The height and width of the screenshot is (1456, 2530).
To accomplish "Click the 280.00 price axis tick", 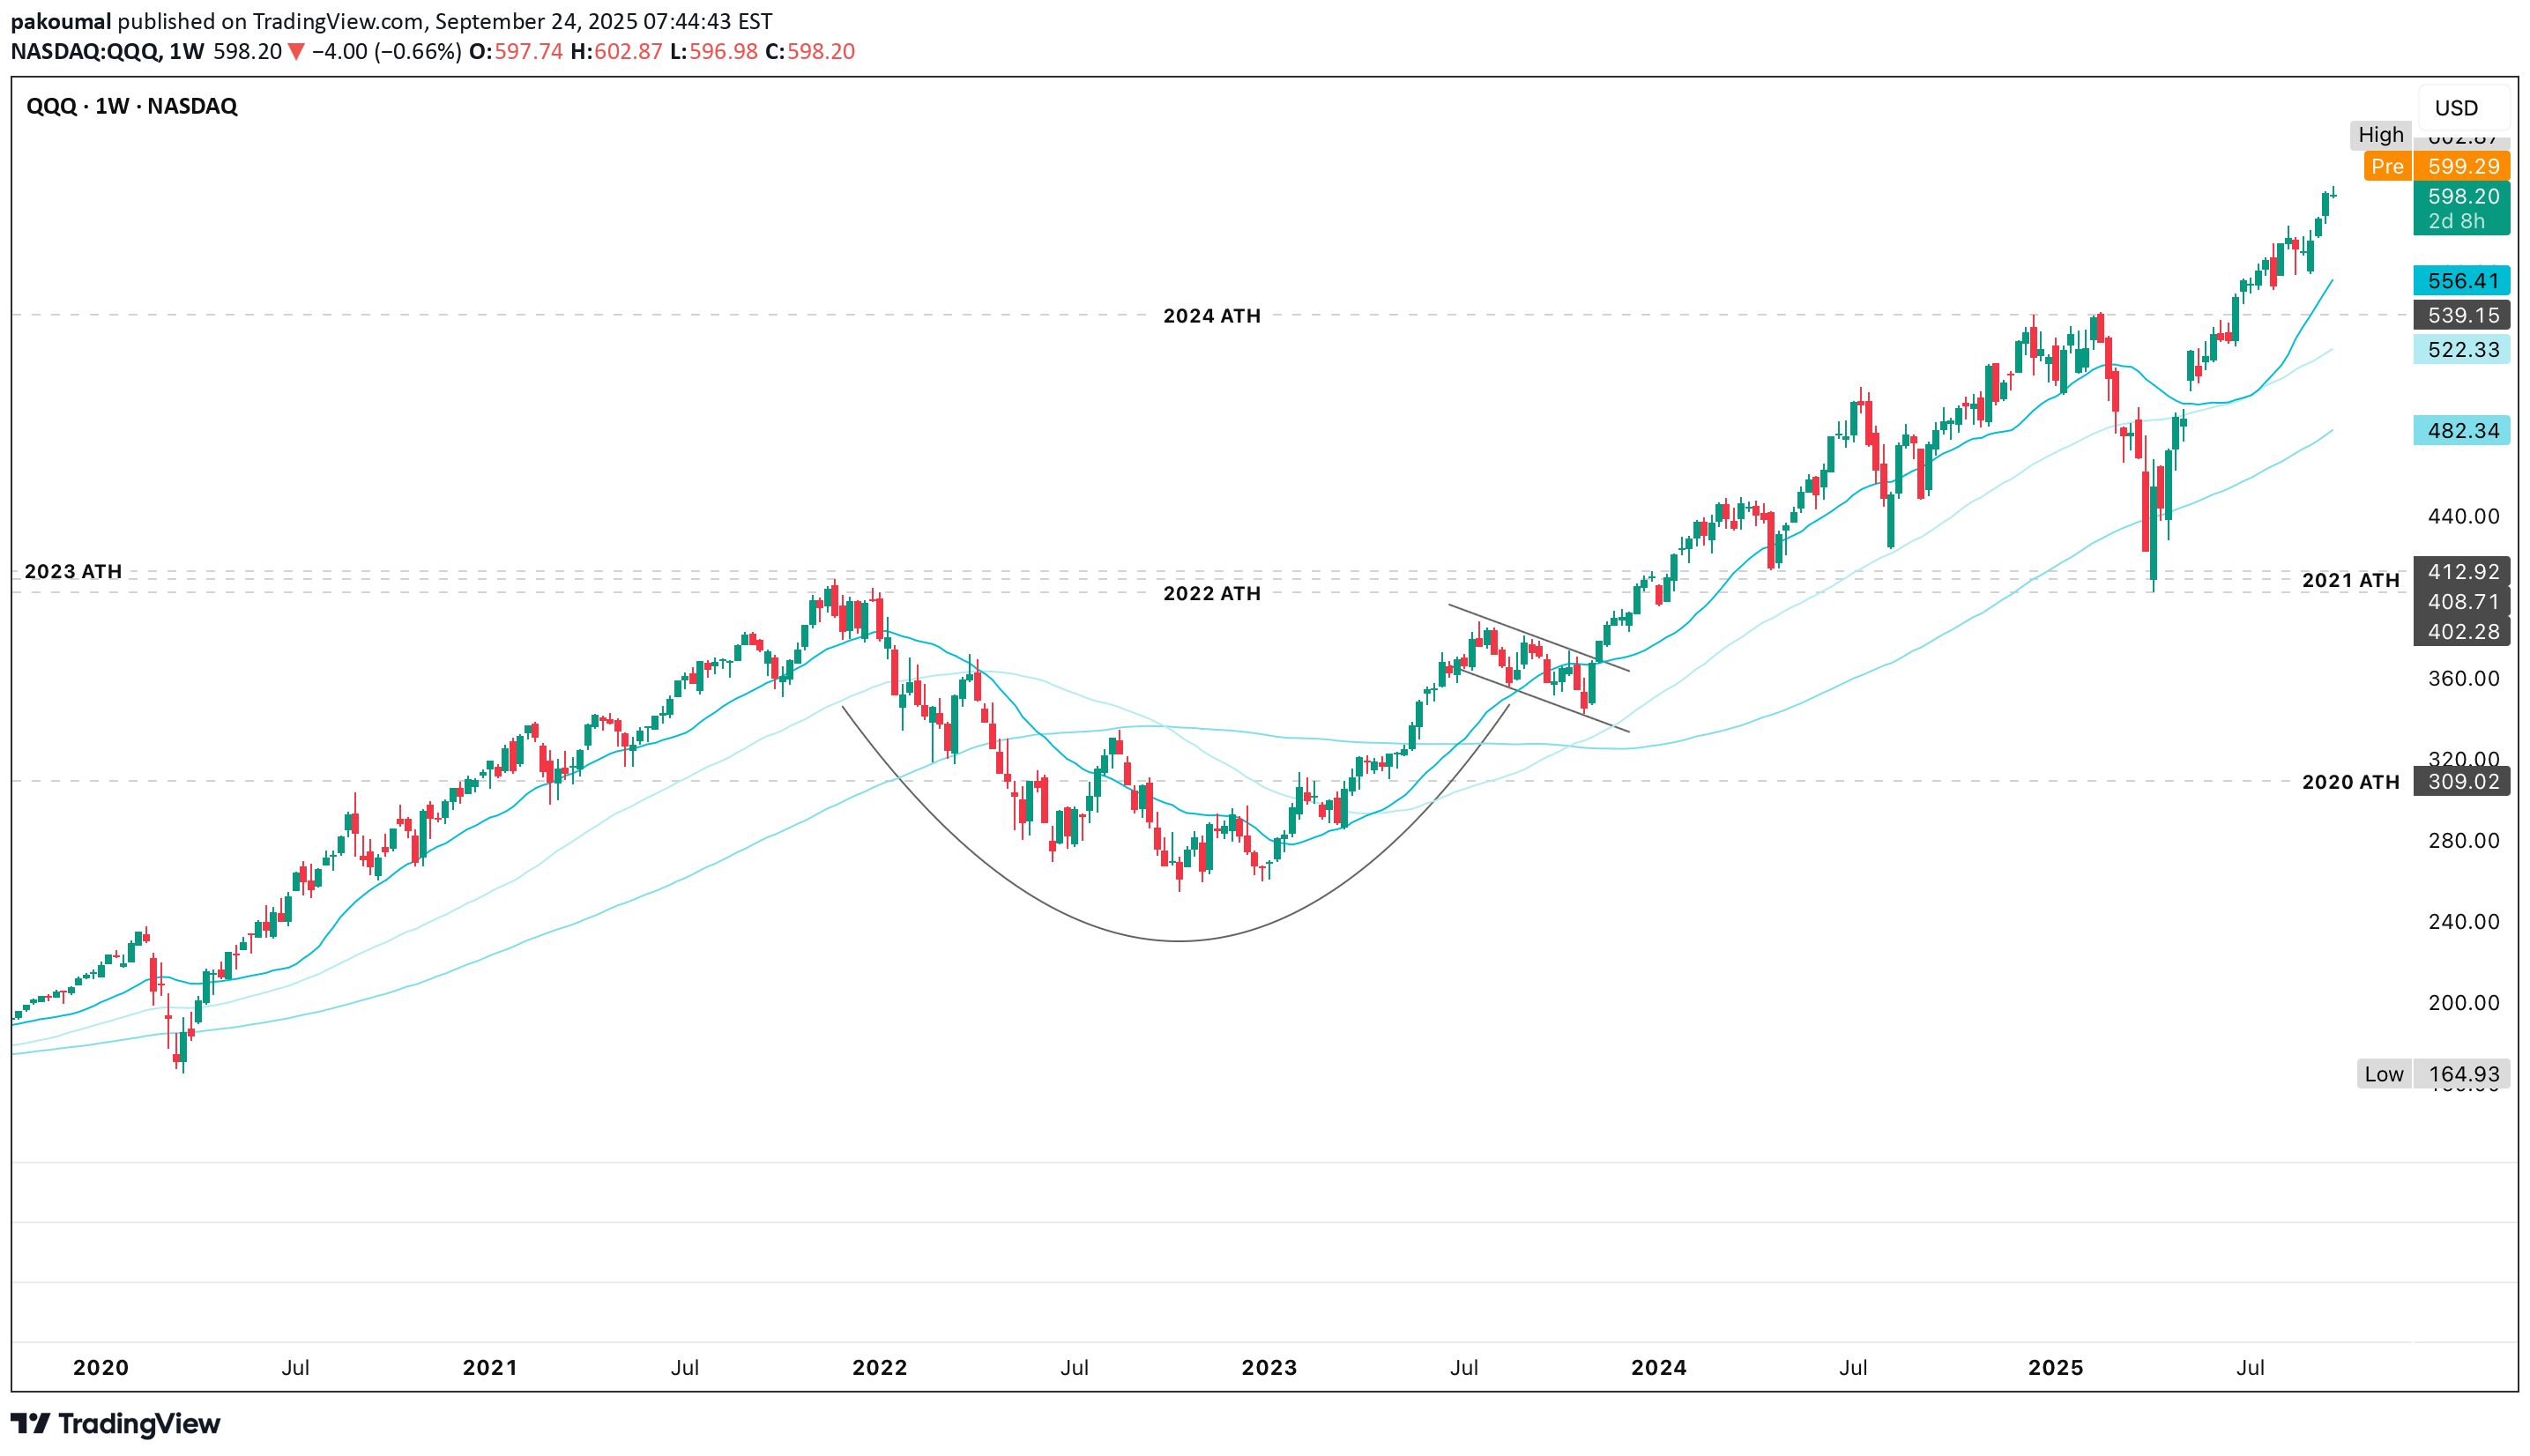I will click(x=2463, y=841).
